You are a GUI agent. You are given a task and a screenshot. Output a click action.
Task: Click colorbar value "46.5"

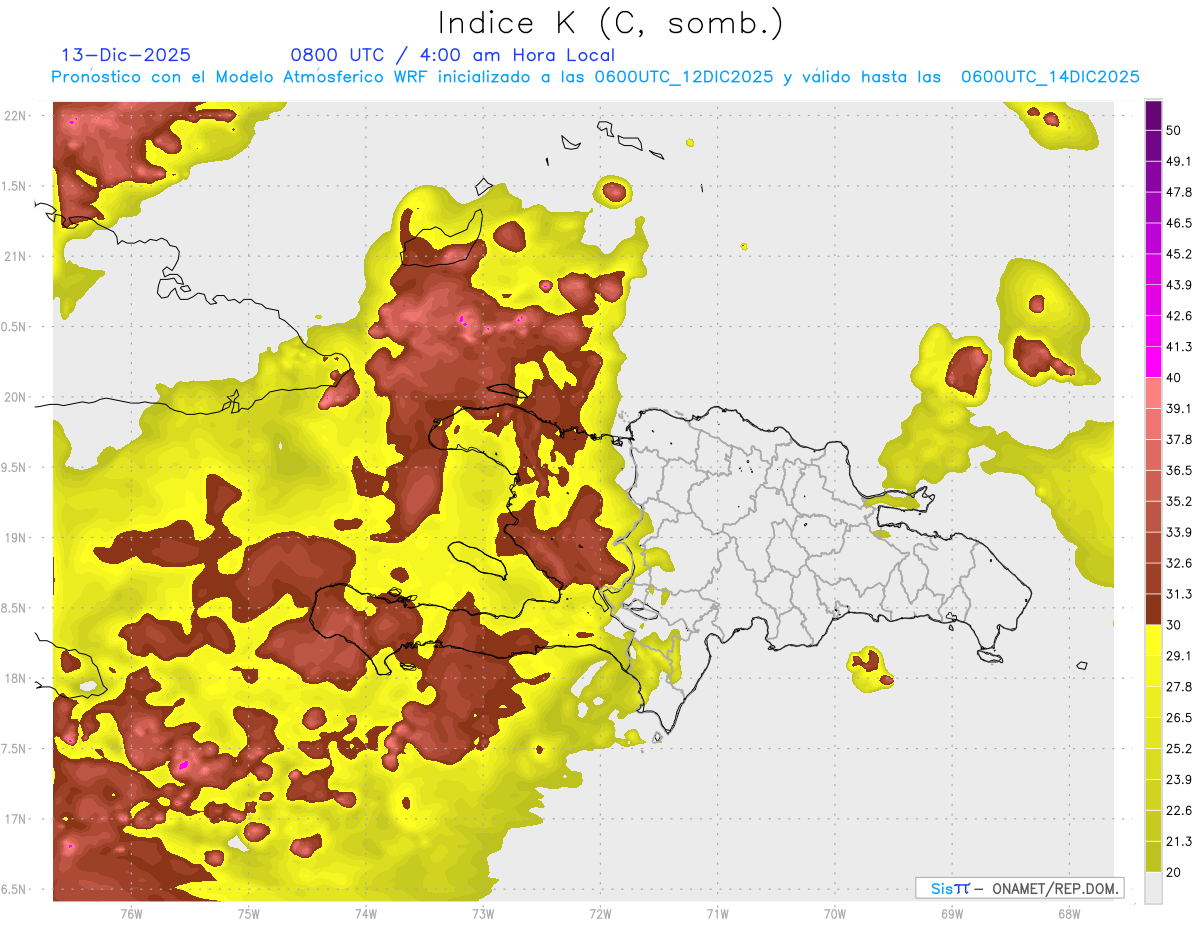[1179, 223]
